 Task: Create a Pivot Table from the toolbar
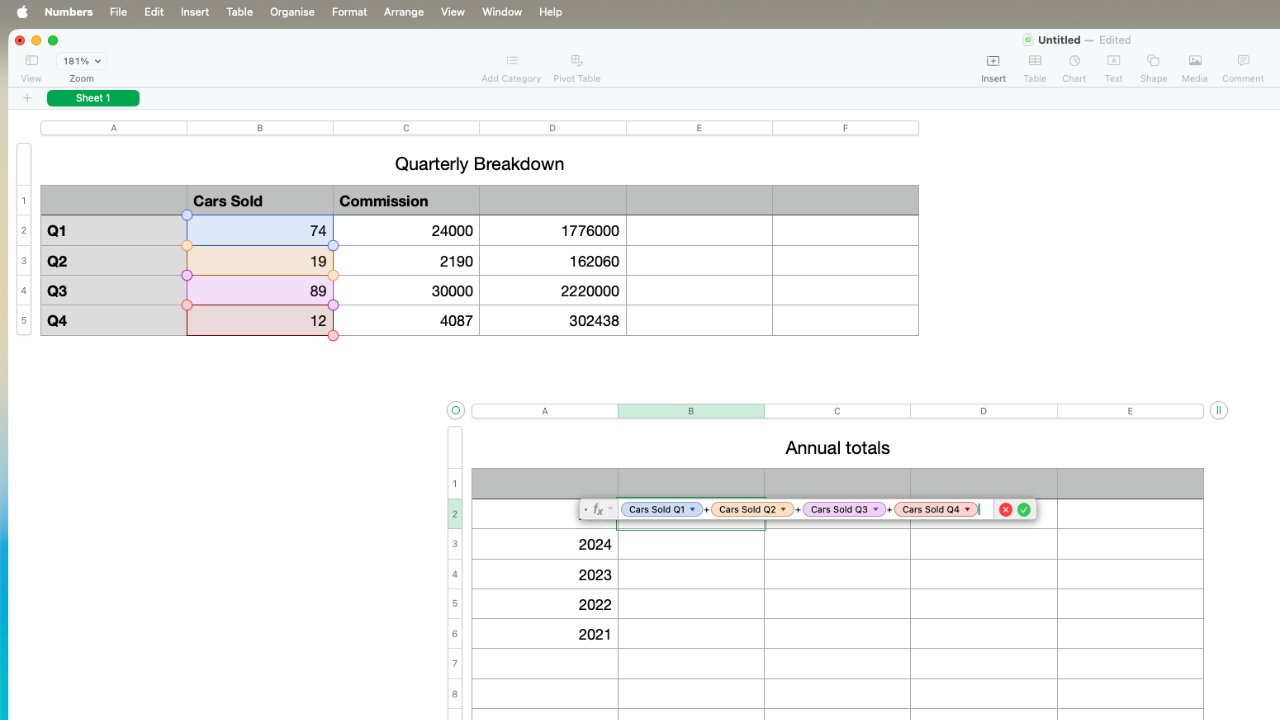[576, 61]
